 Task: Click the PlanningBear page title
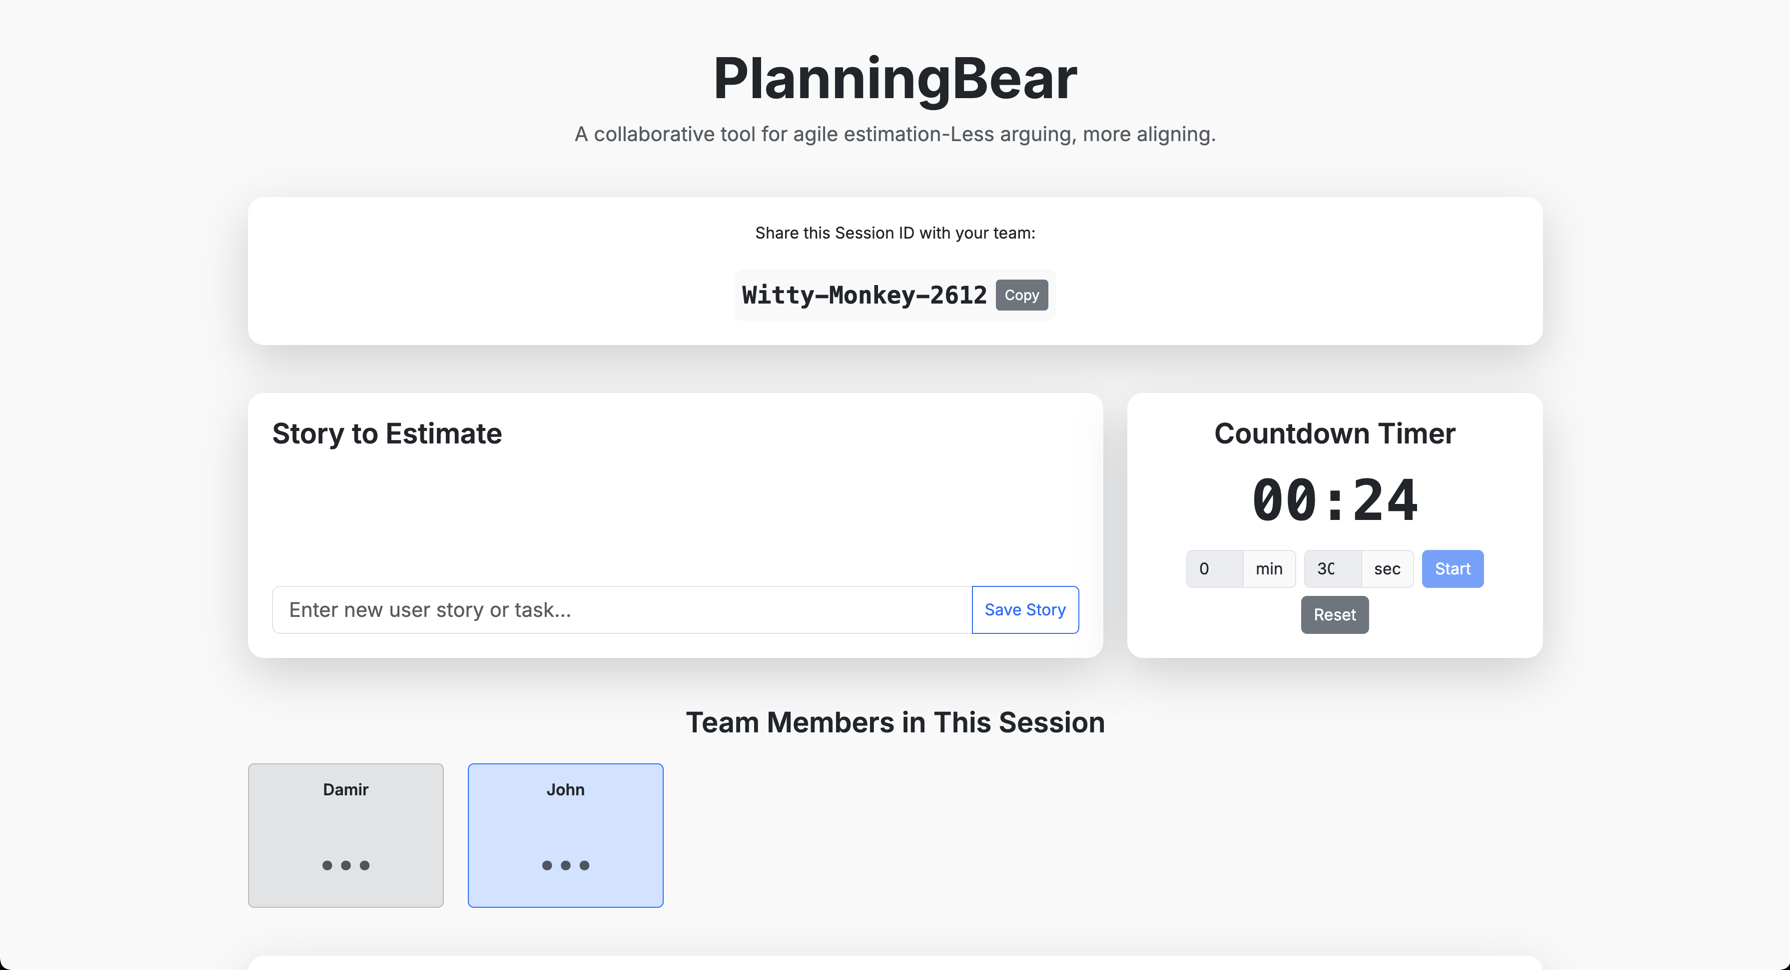[895, 78]
